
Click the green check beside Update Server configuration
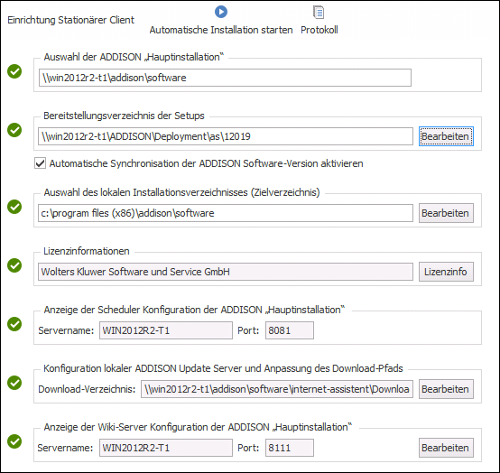click(15, 383)
